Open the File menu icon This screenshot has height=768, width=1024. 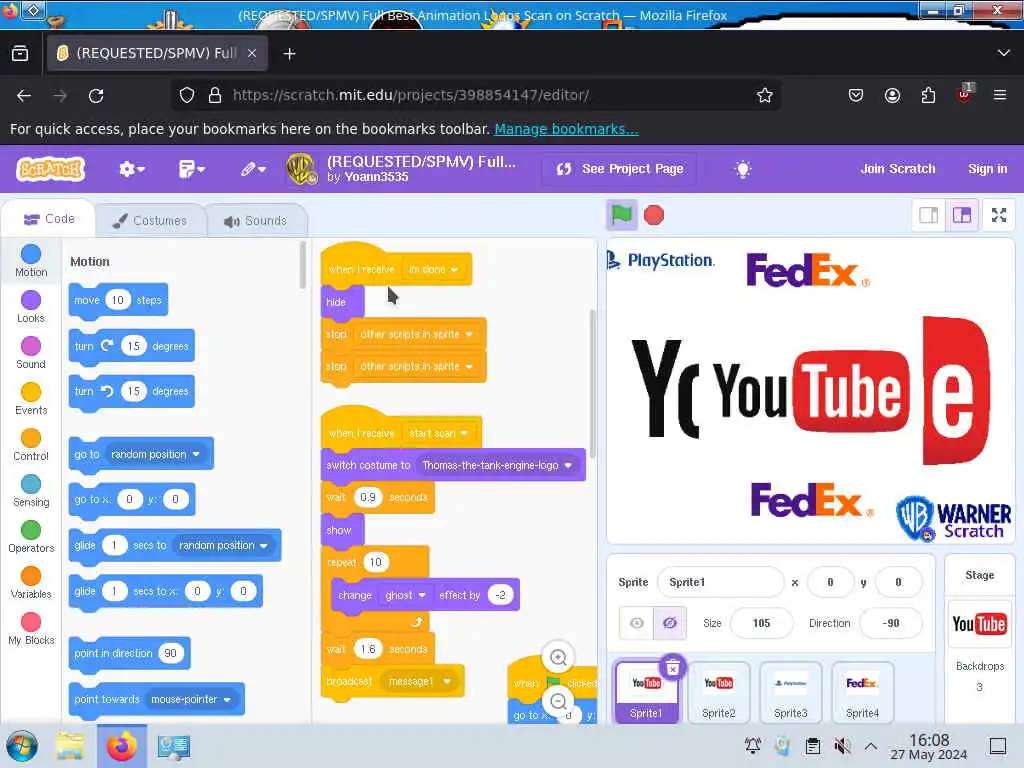coord(191,169)
